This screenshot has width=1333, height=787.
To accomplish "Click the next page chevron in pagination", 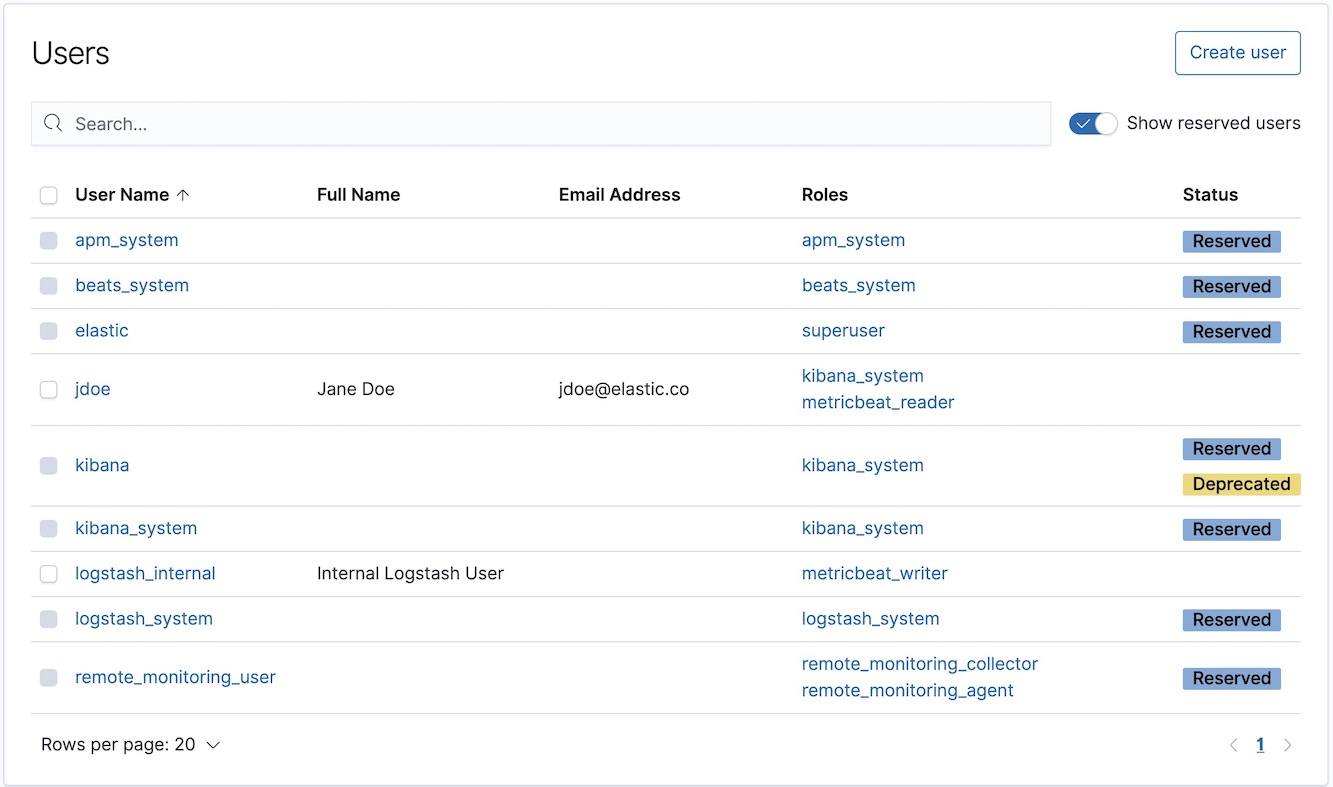I will pyautogui.click(x=1288, y=744).
